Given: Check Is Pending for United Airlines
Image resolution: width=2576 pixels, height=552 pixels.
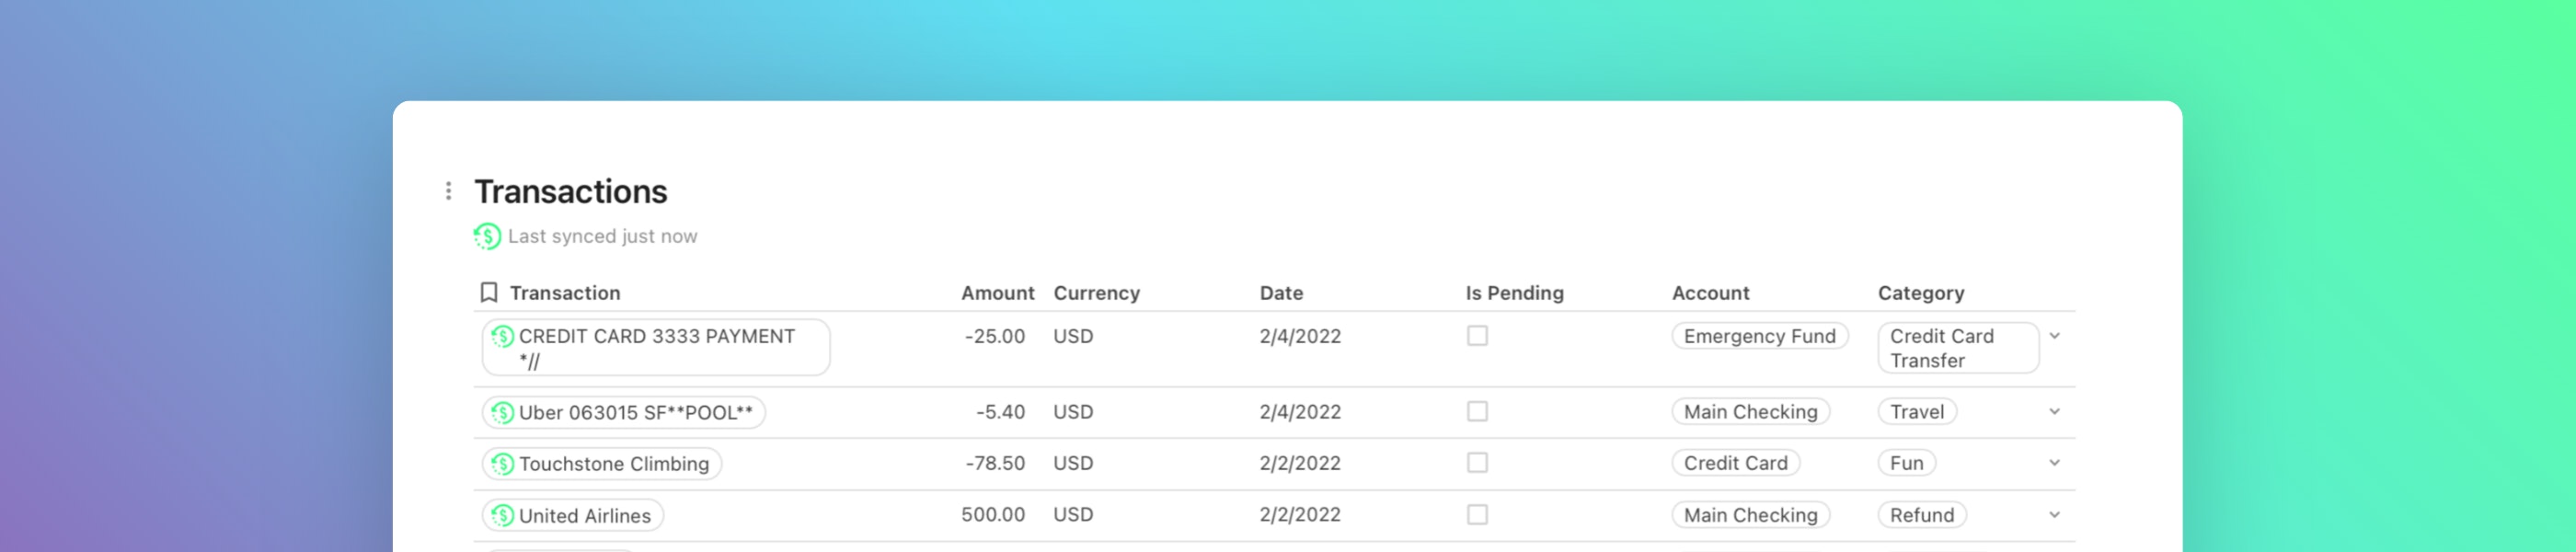Looking at the screenshot, I should click(1477, 515).
